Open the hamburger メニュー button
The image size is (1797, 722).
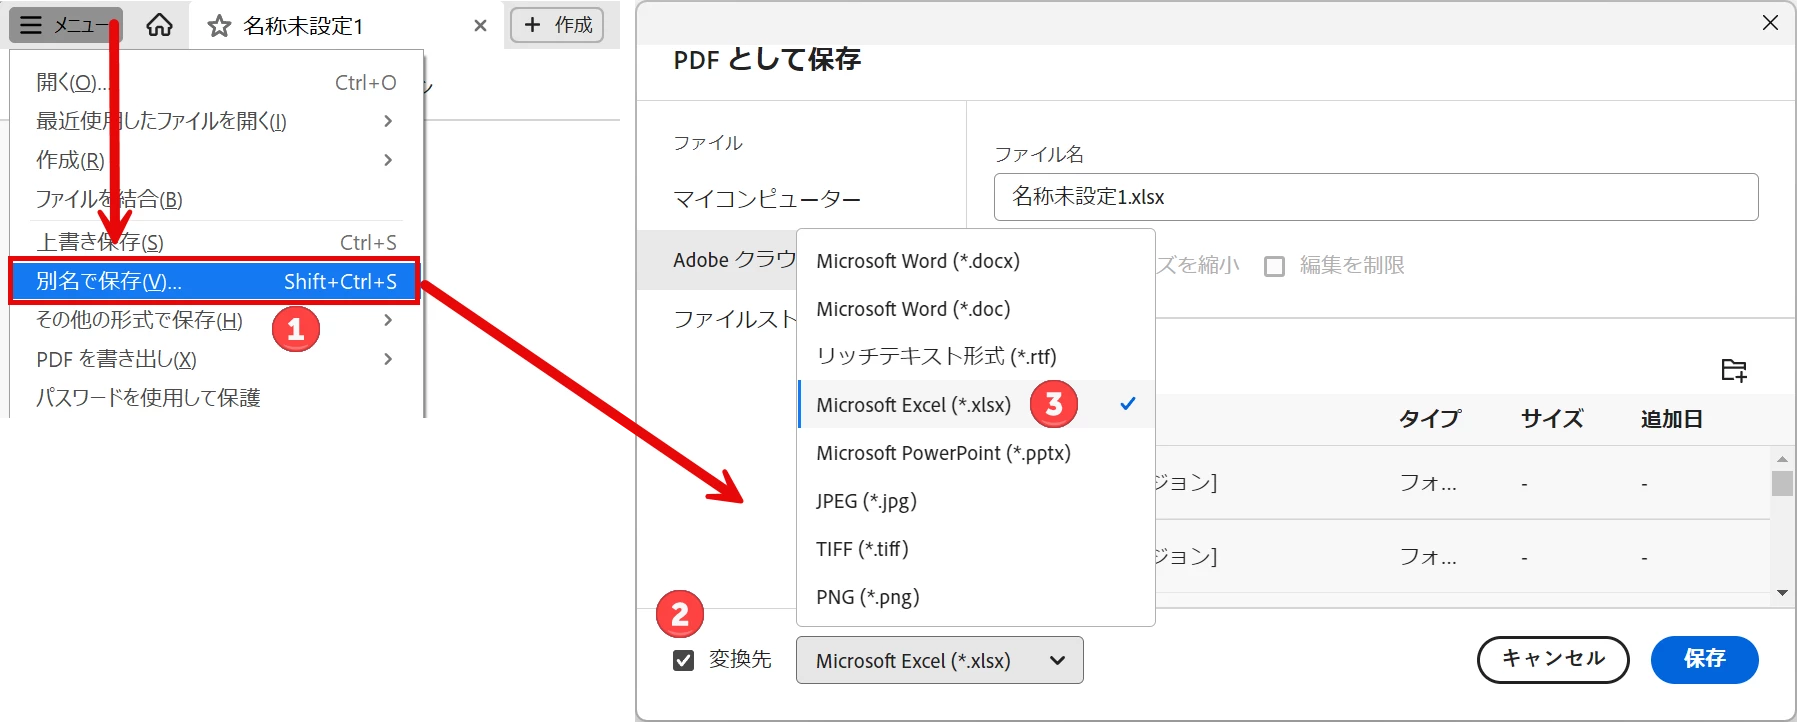point(65,25)
